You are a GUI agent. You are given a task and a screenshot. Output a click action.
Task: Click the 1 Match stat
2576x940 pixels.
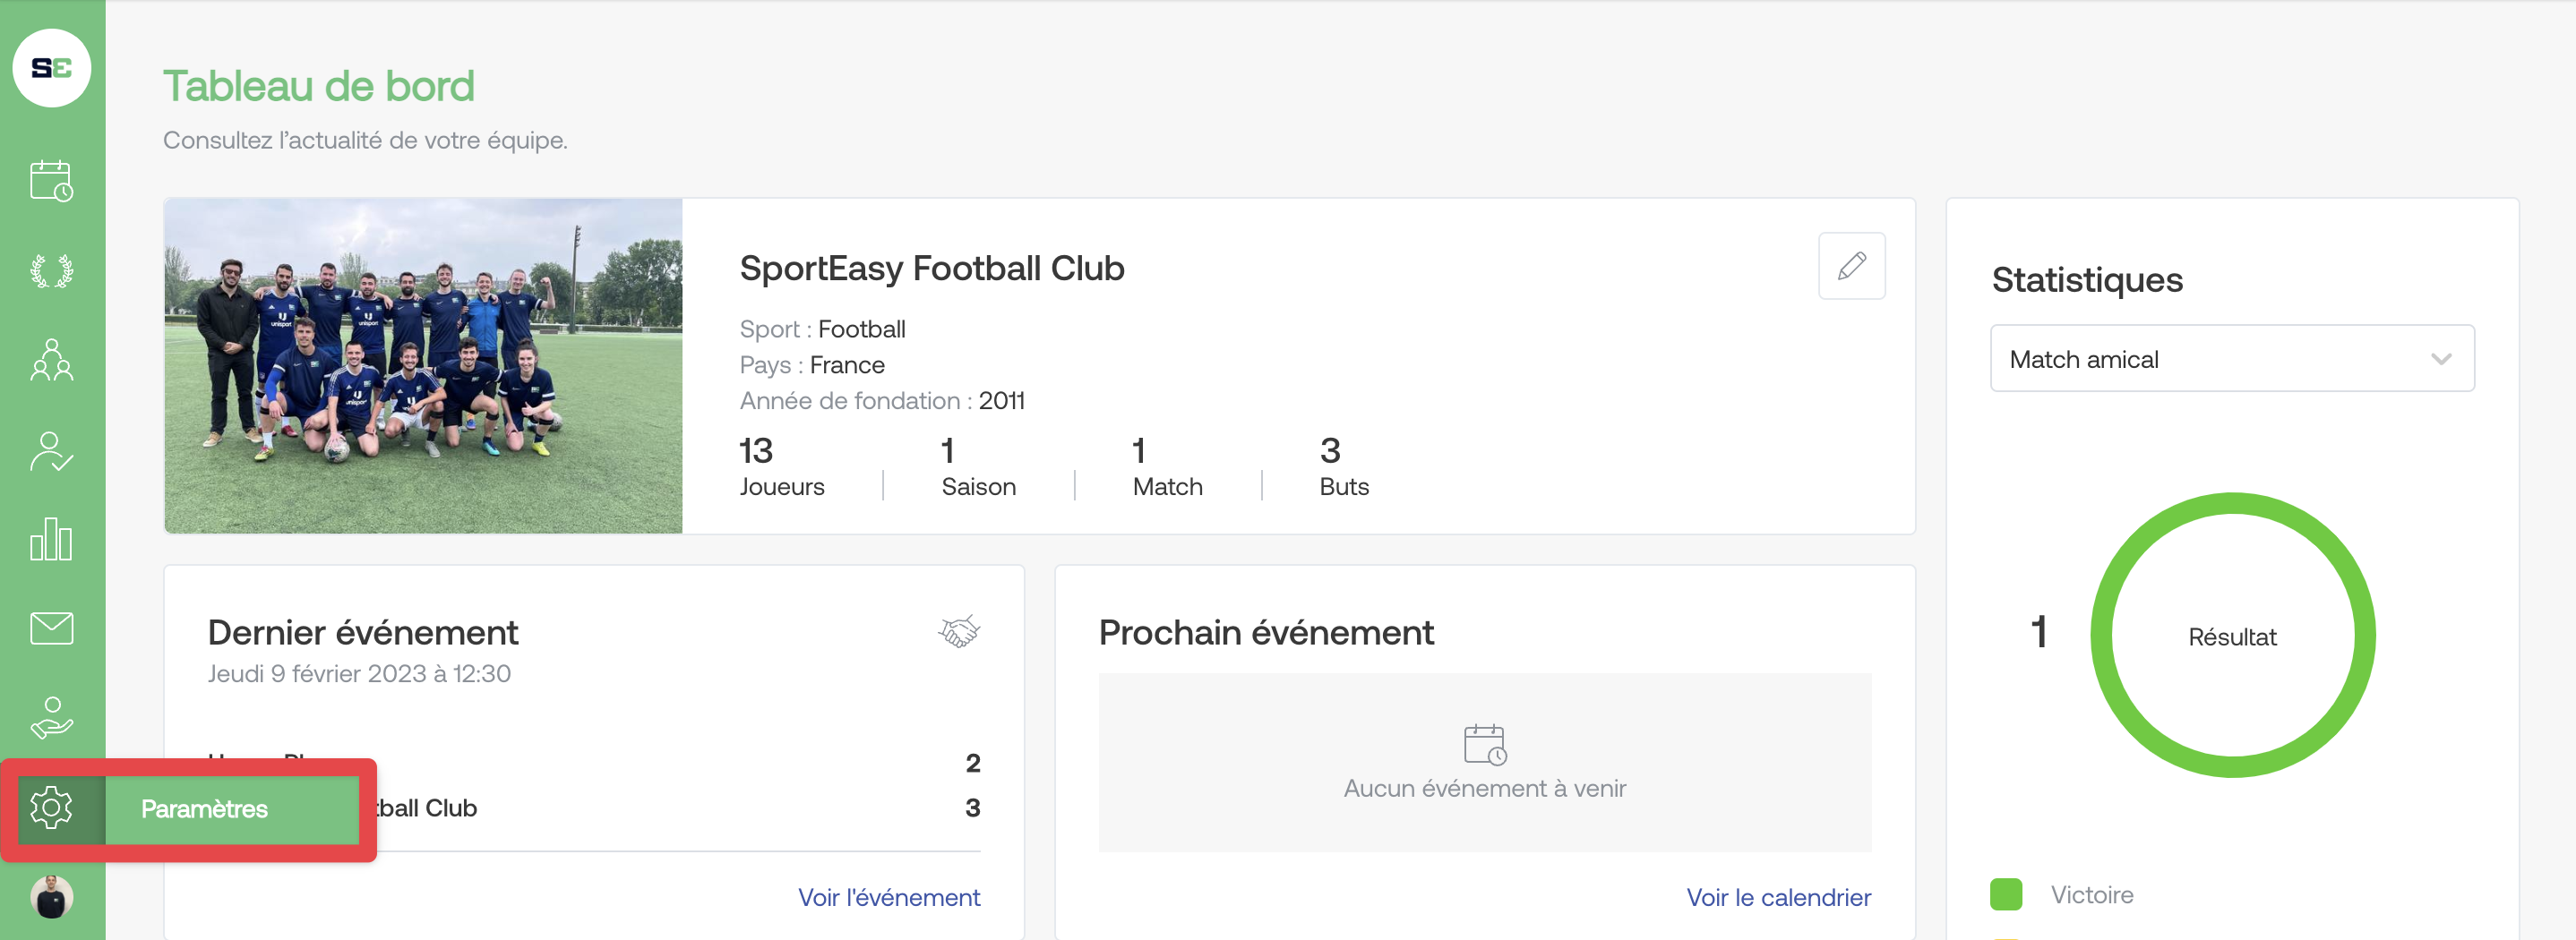[x=1167, y=467]
